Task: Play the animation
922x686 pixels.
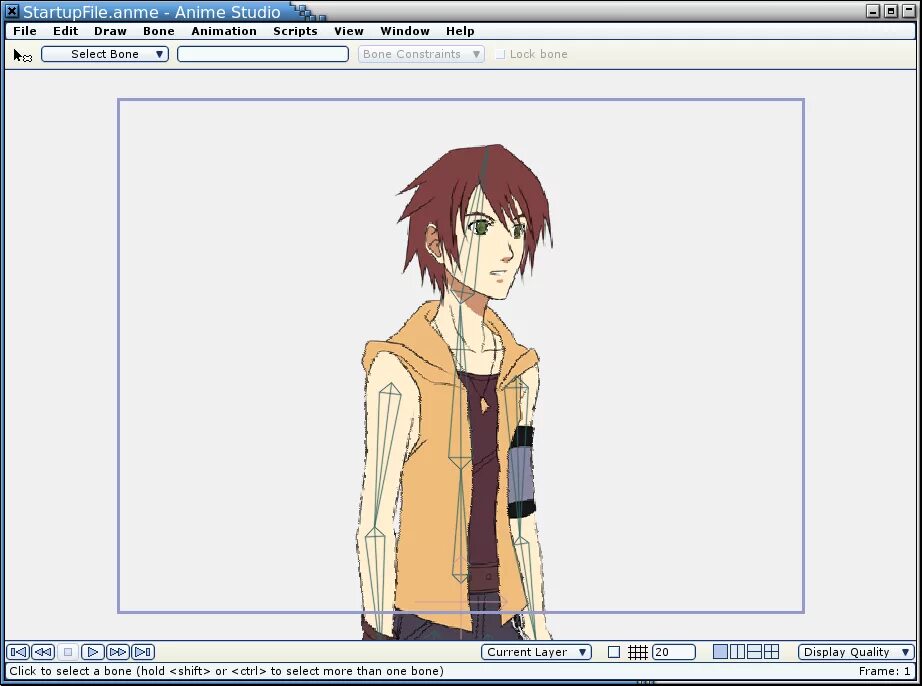Action: [92, 652]
